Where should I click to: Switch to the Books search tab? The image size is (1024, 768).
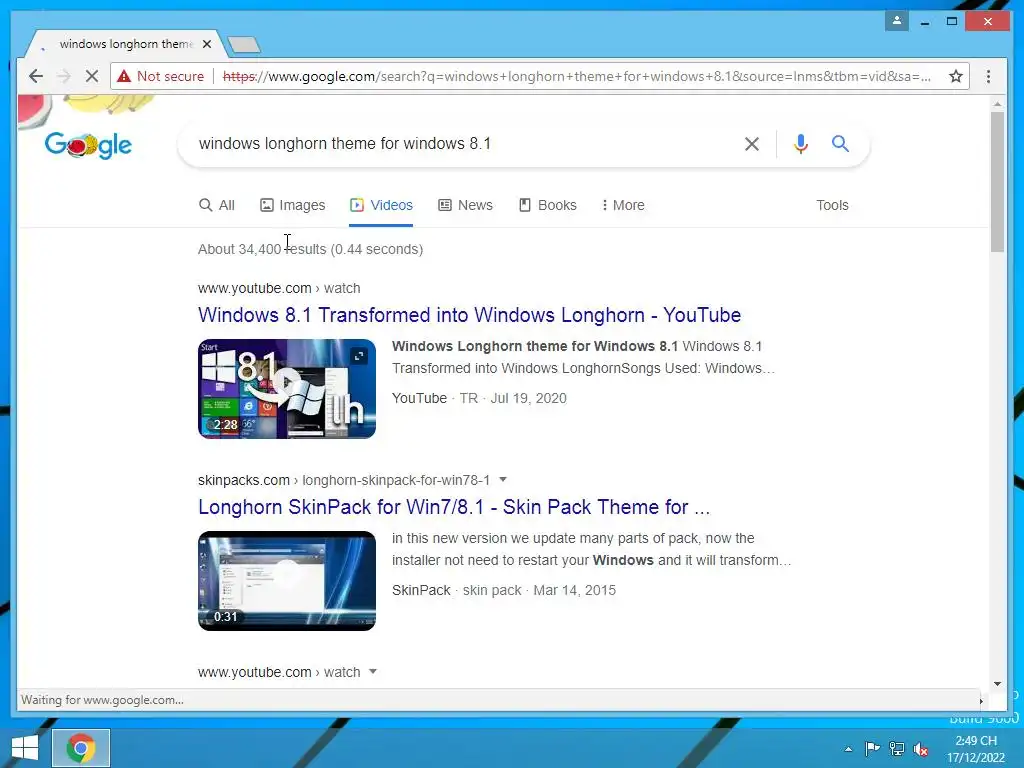548,205
